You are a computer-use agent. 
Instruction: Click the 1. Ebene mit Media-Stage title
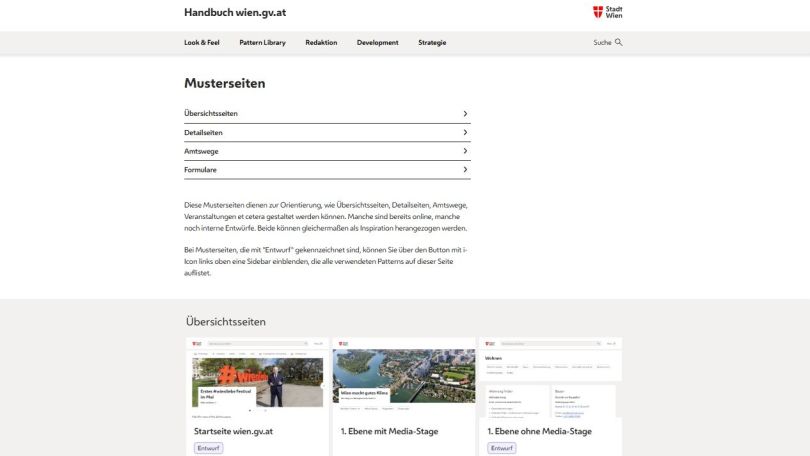tap(390, 431)
